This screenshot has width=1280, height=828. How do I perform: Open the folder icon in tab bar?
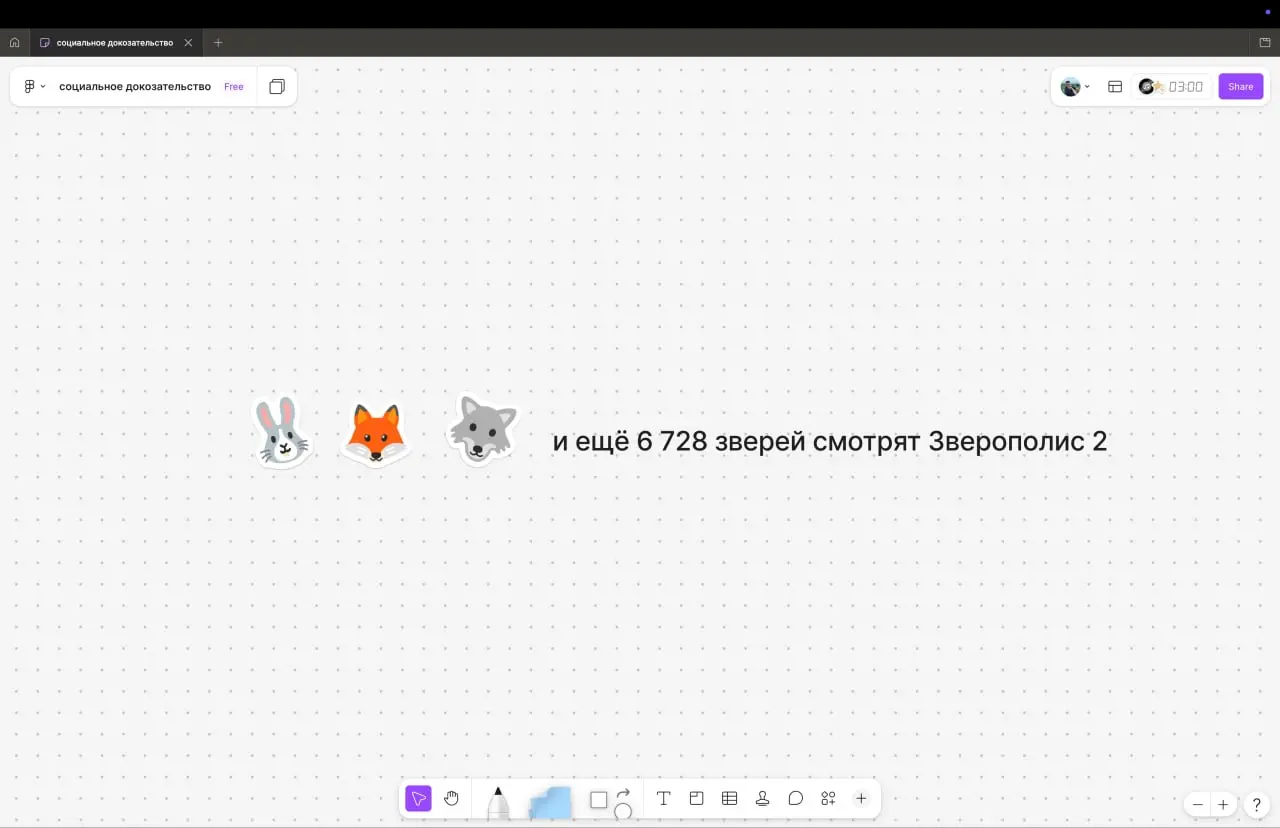(1265, 43)
